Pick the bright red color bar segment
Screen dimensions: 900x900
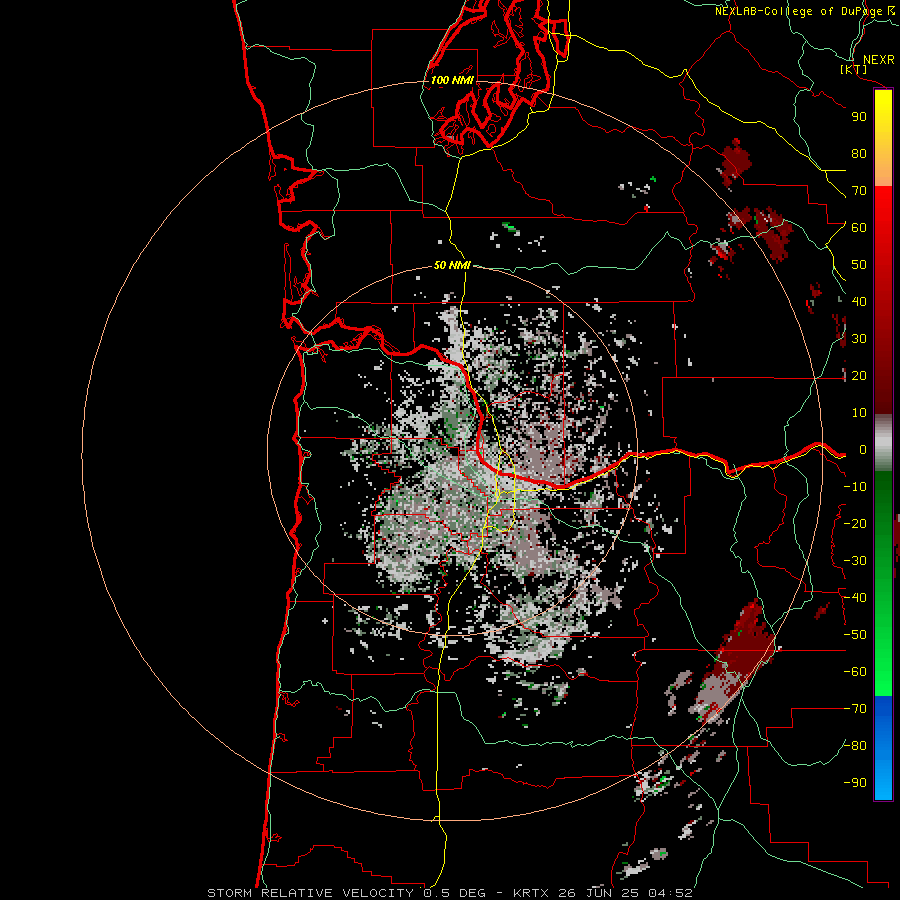click(883, 207)
